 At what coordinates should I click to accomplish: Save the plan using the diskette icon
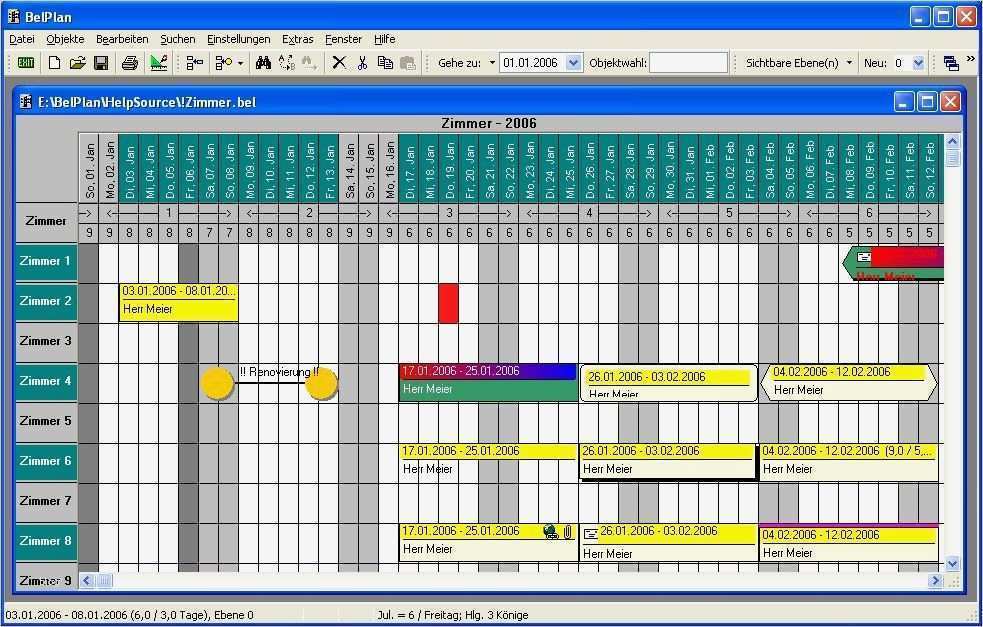click(103, 62)
